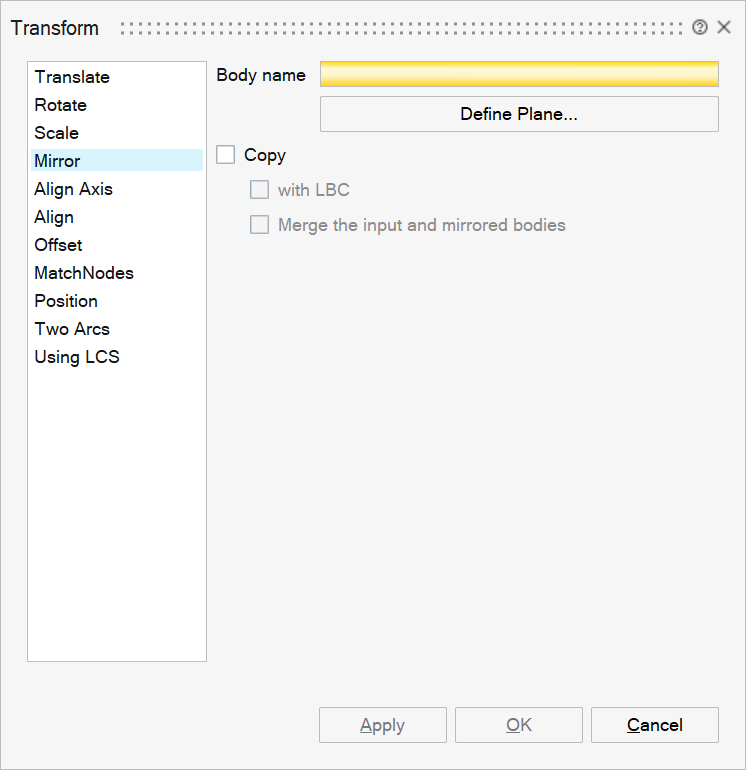The width and height of the screenshot is (746, 770).
Task: Close the Transform dialog
Action: click(724, 28)
